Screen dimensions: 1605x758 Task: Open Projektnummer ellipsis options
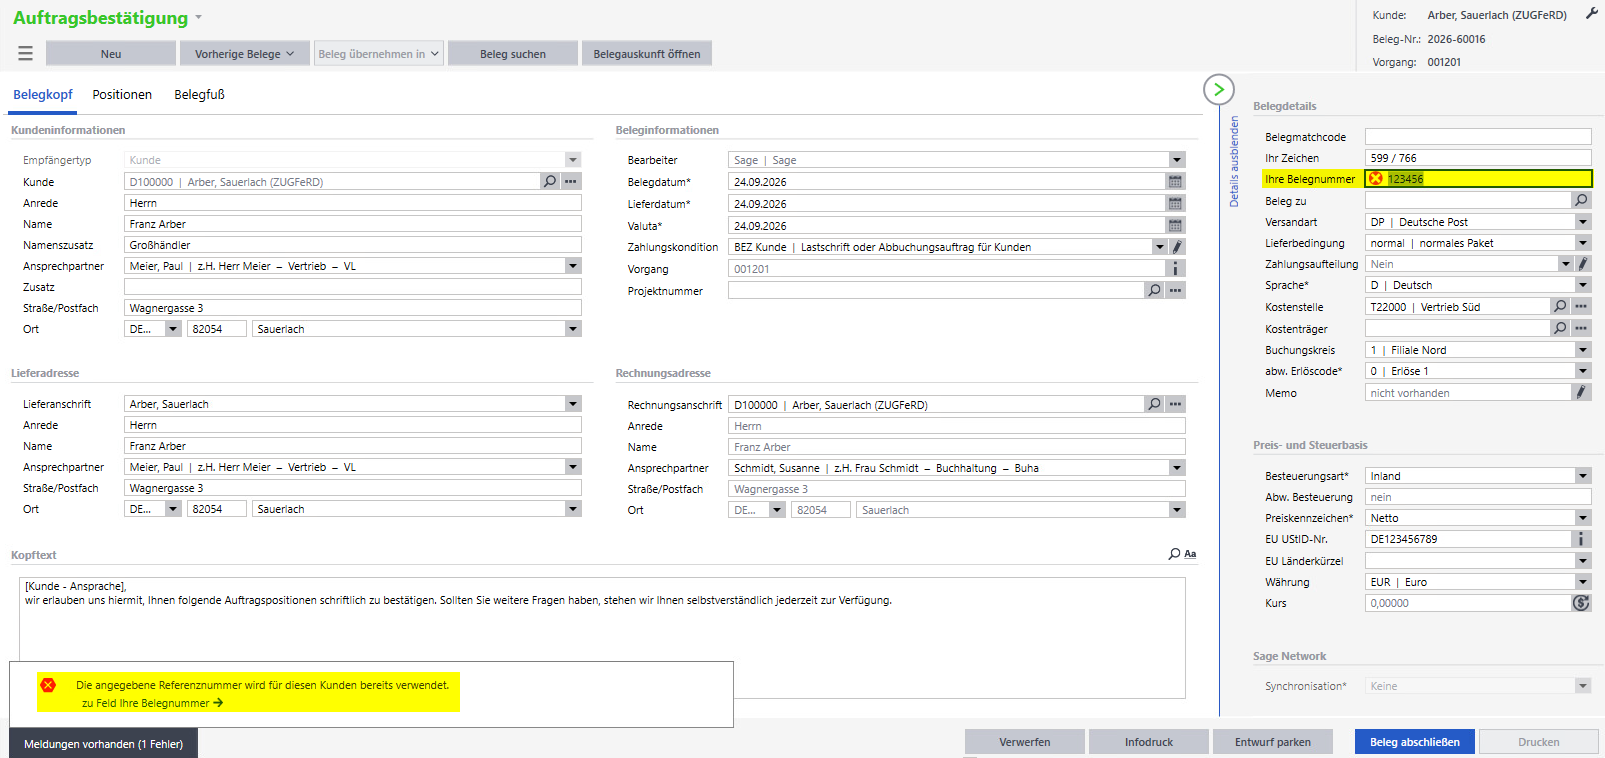1176,291
